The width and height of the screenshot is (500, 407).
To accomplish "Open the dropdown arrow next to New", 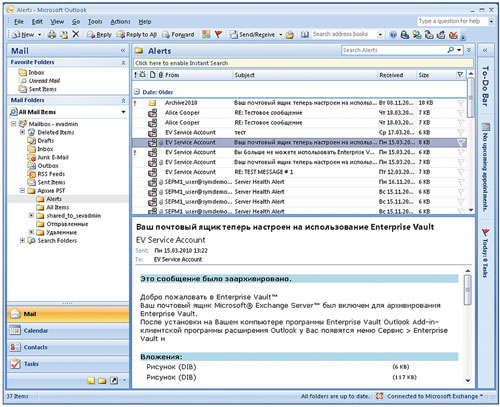I will pos(39,35).
